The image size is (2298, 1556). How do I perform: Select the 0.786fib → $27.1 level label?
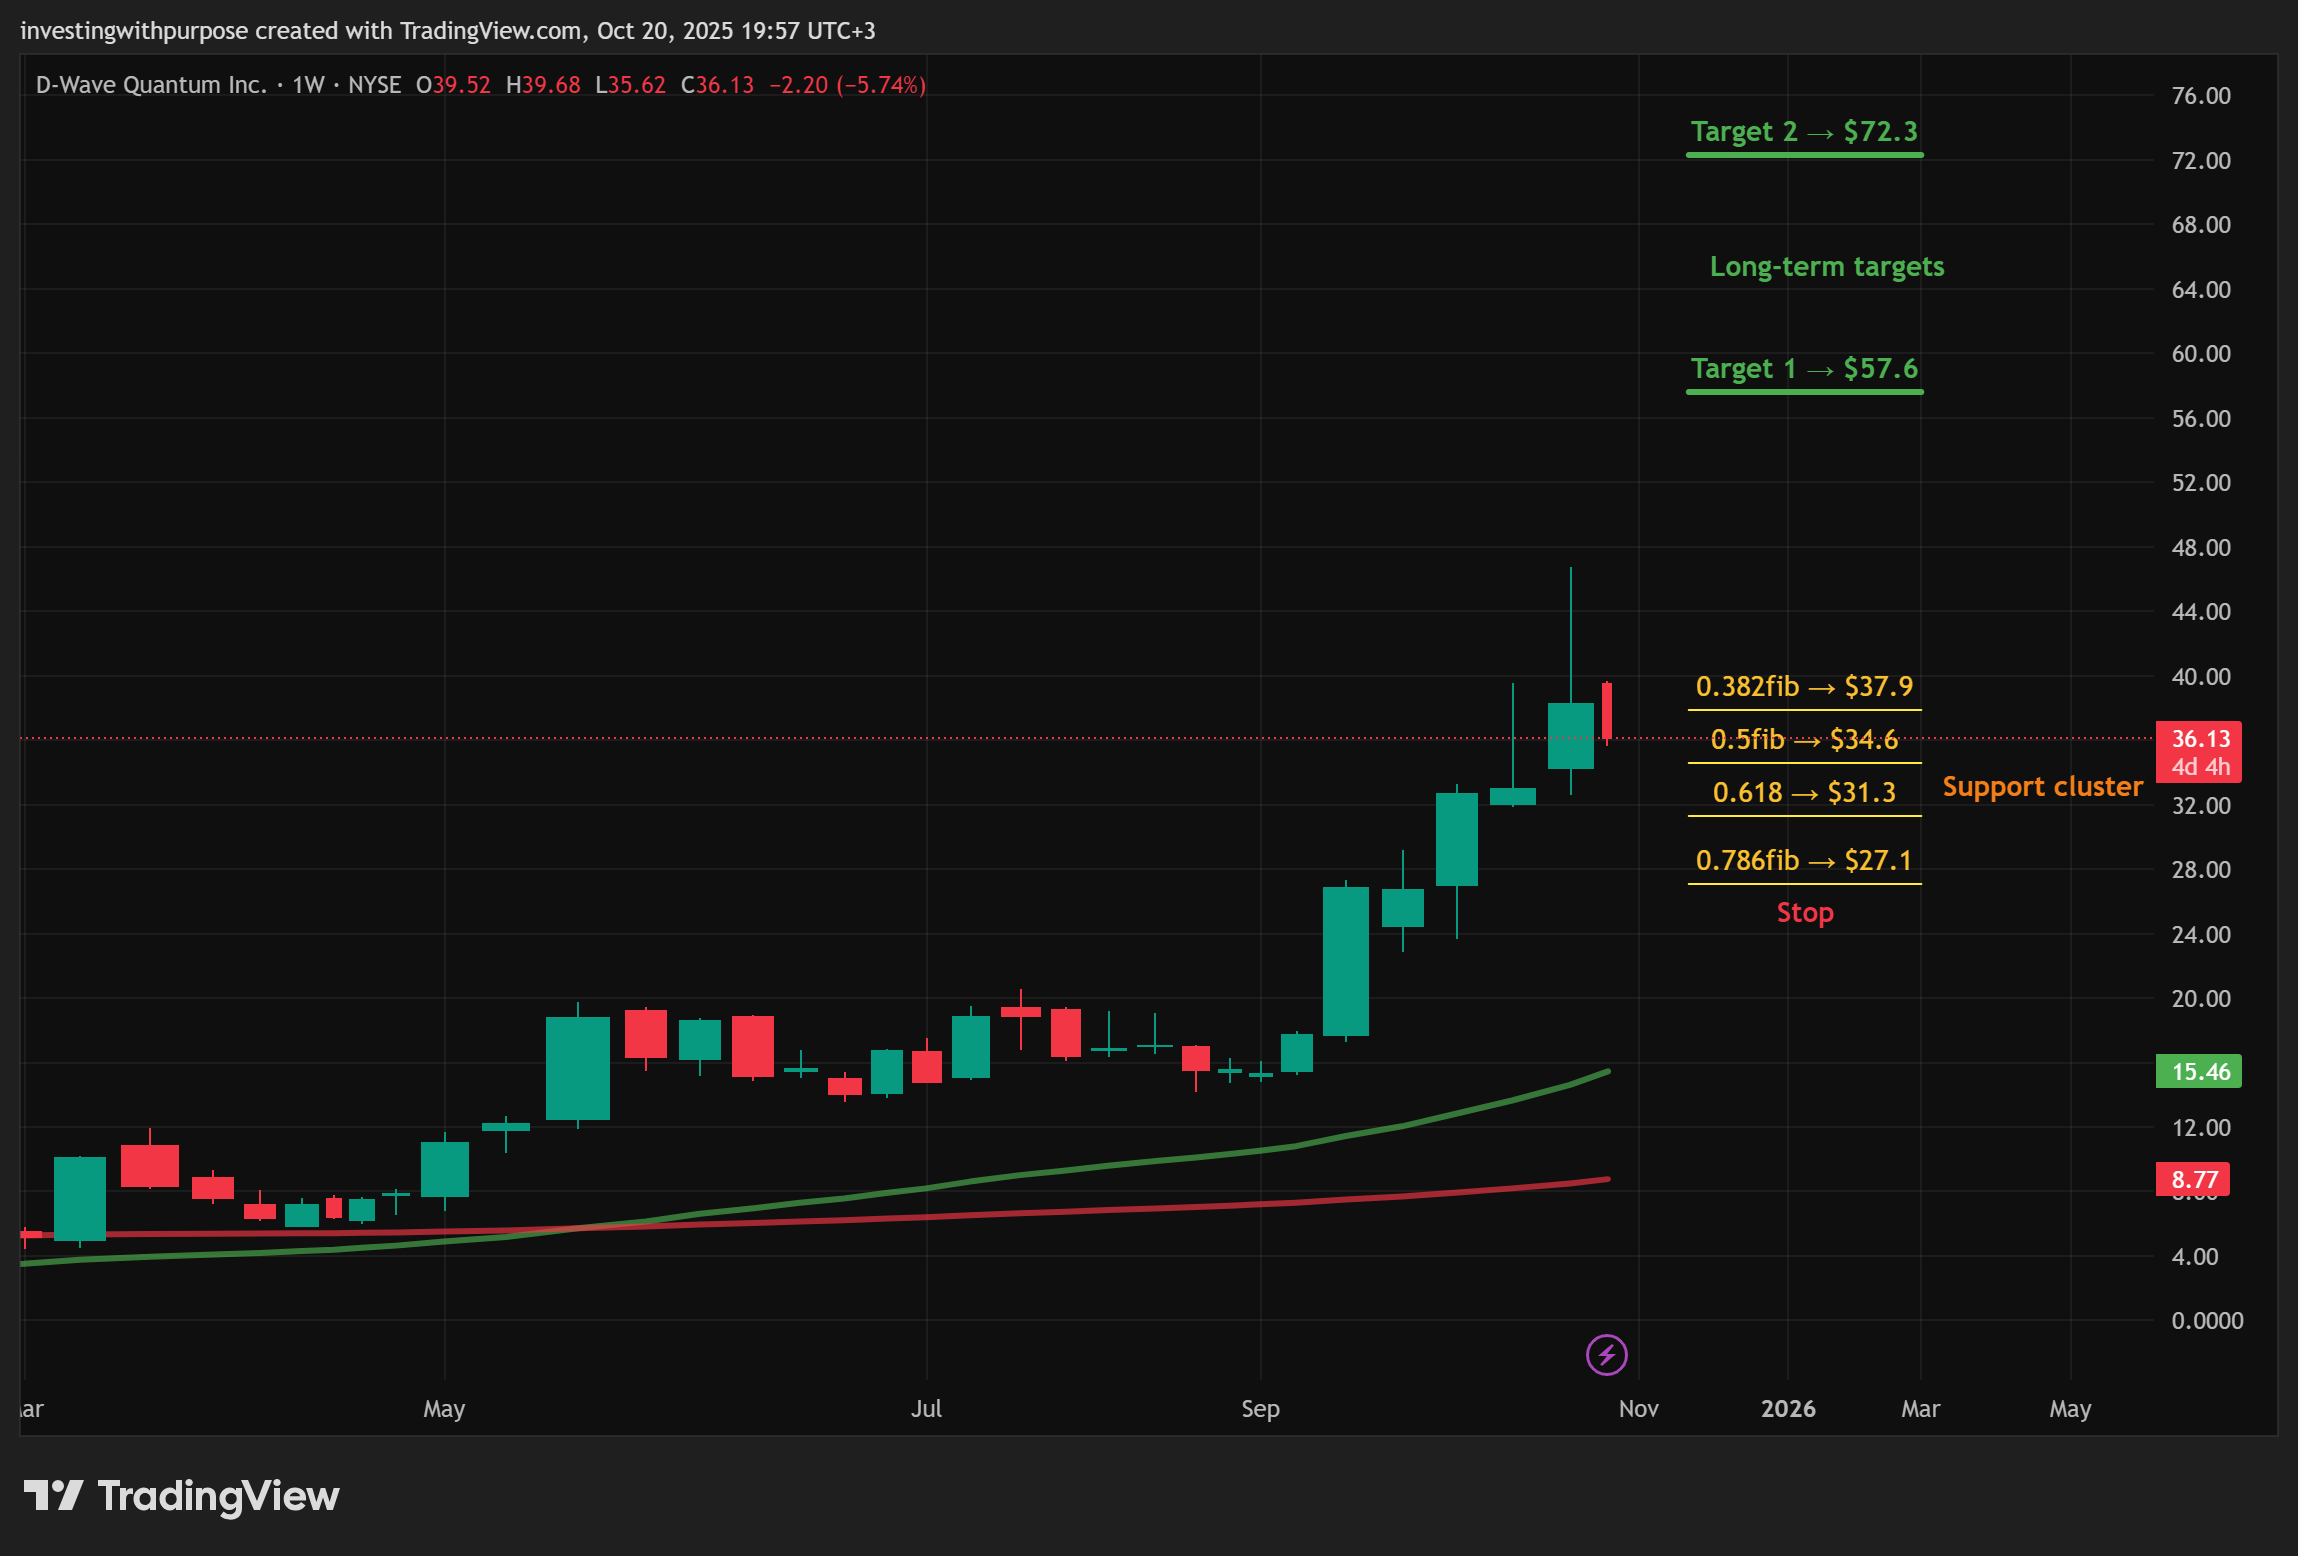click(1804, 861)
